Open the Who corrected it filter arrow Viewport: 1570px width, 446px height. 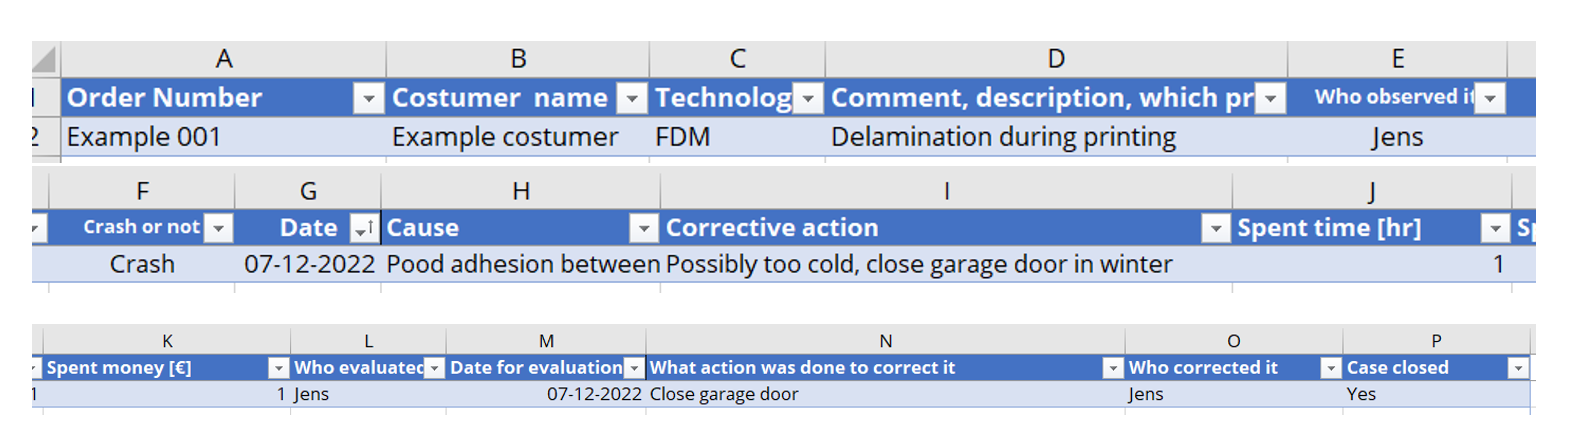tap(1330, 368)
